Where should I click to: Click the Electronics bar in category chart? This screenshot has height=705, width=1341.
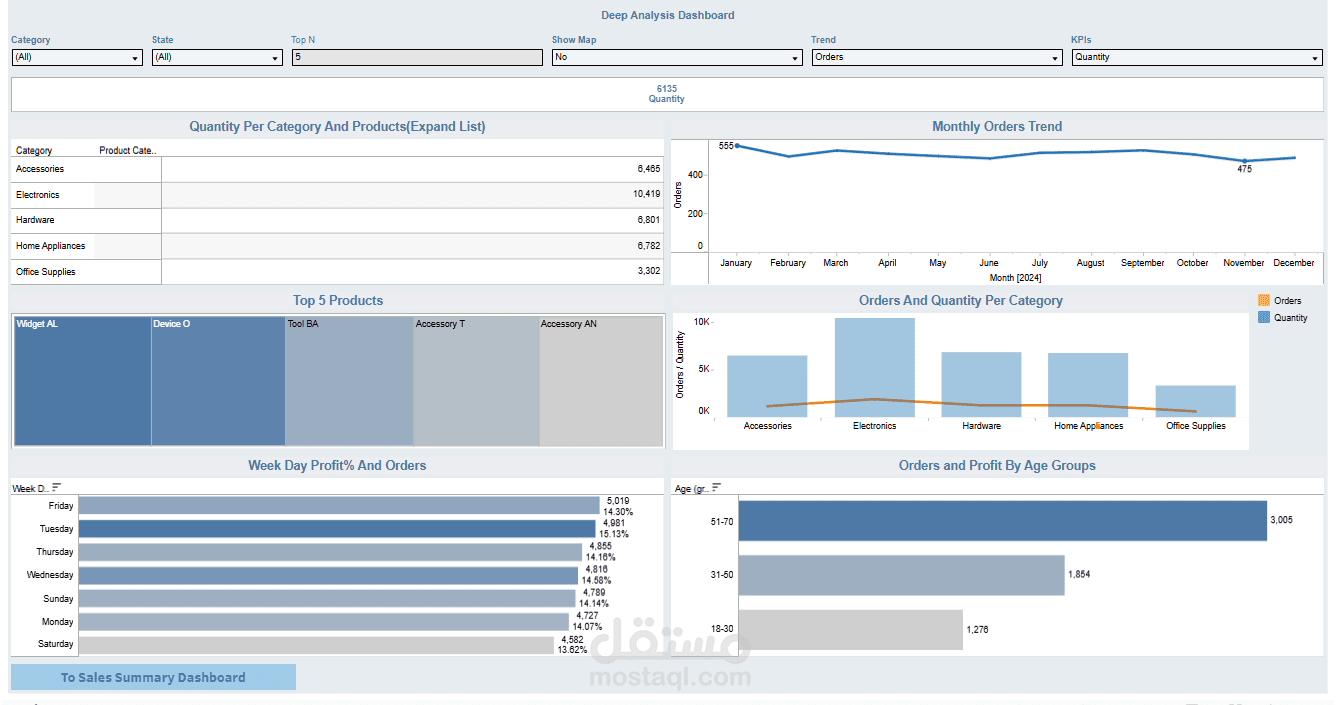pyautogui.click(x=875, y=368)
